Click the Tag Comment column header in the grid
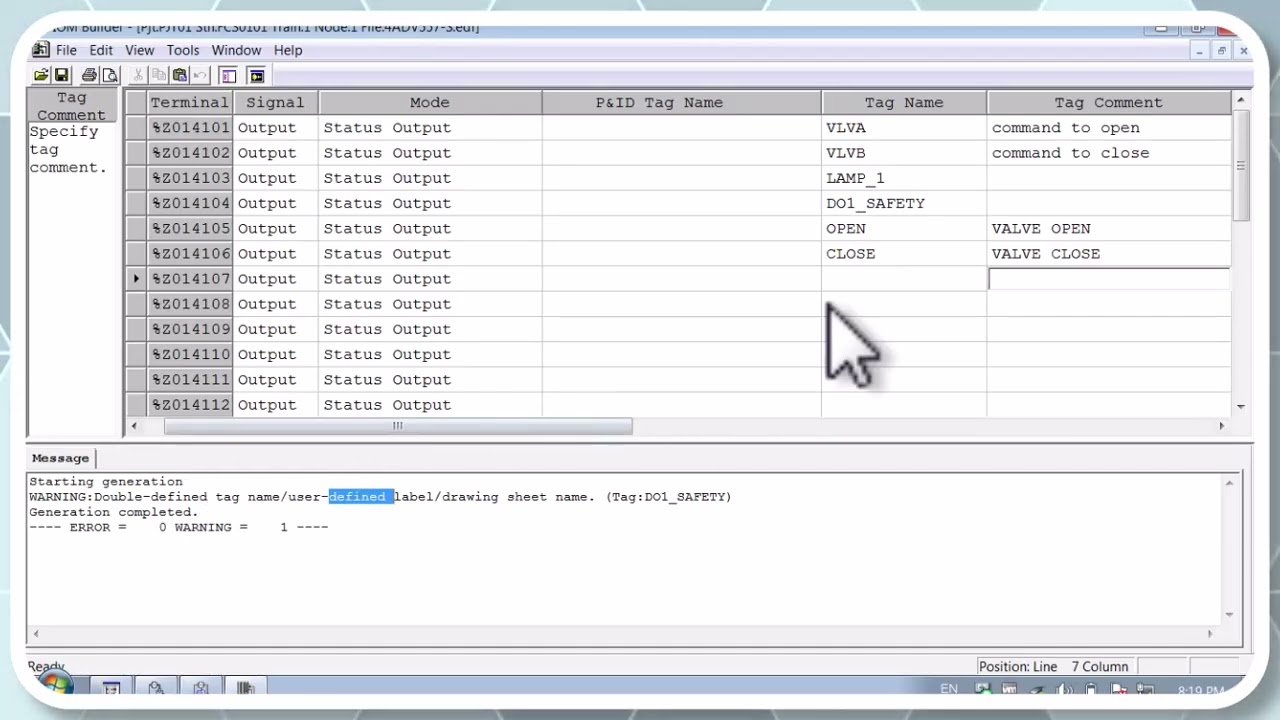Screen dimensions: 1280x720 [x=1108, y=102]
